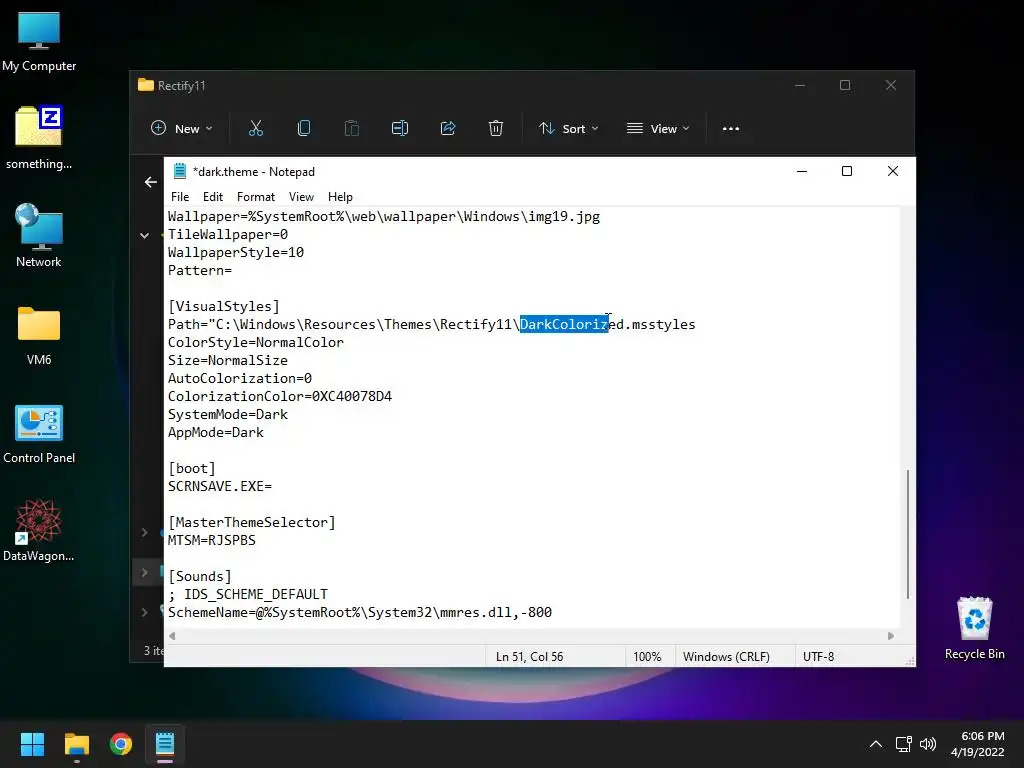Click the [VisualStyles] section header

tap(224, 306)
